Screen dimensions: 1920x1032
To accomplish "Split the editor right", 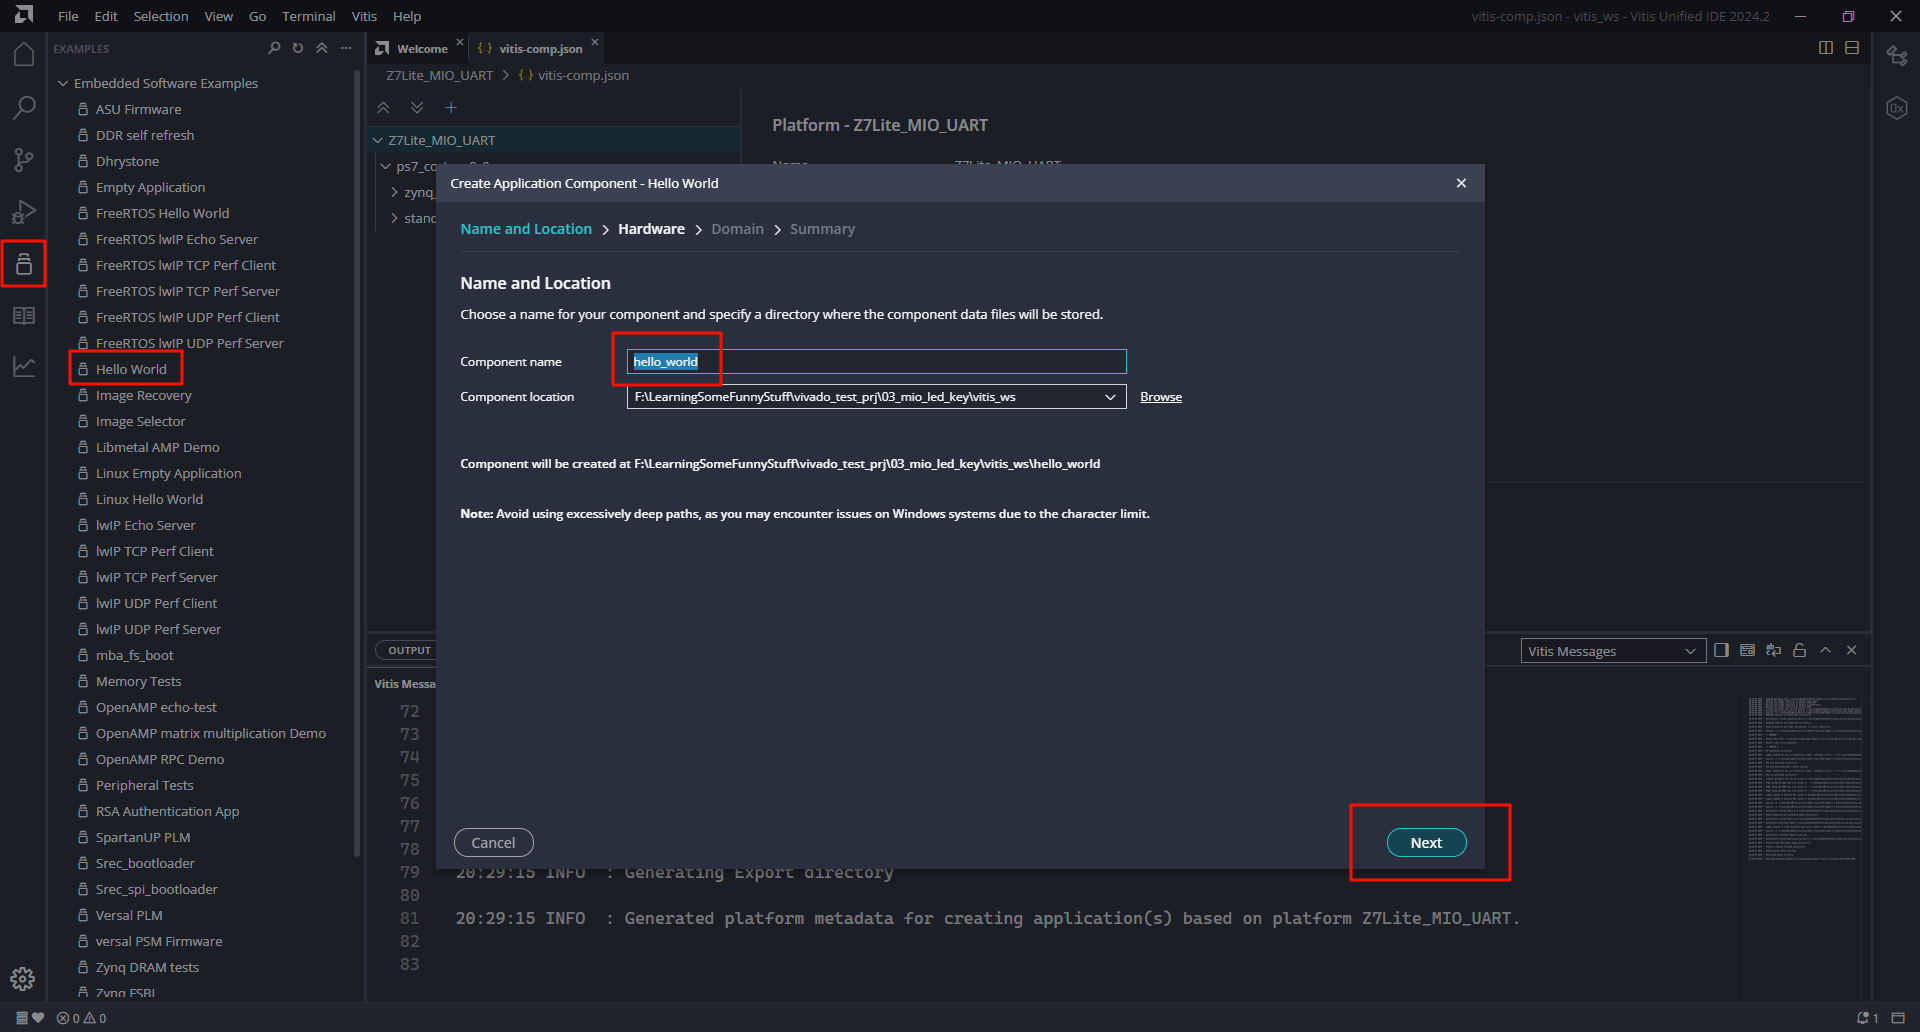I will [1826, 48].
